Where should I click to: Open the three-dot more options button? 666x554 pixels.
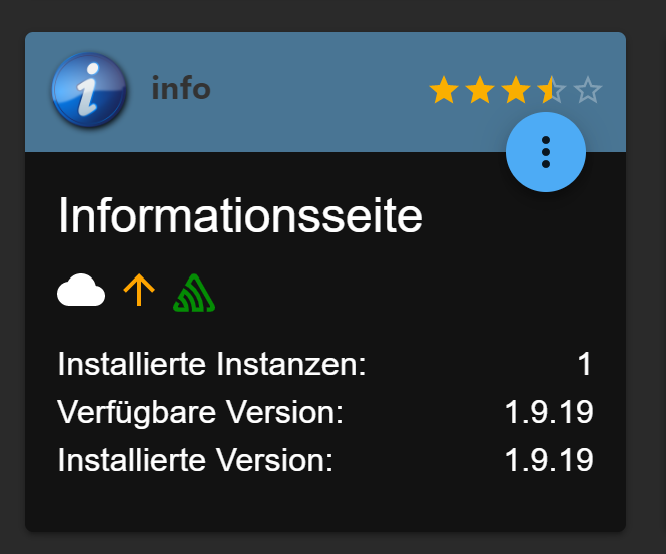[x=545, y=151]
